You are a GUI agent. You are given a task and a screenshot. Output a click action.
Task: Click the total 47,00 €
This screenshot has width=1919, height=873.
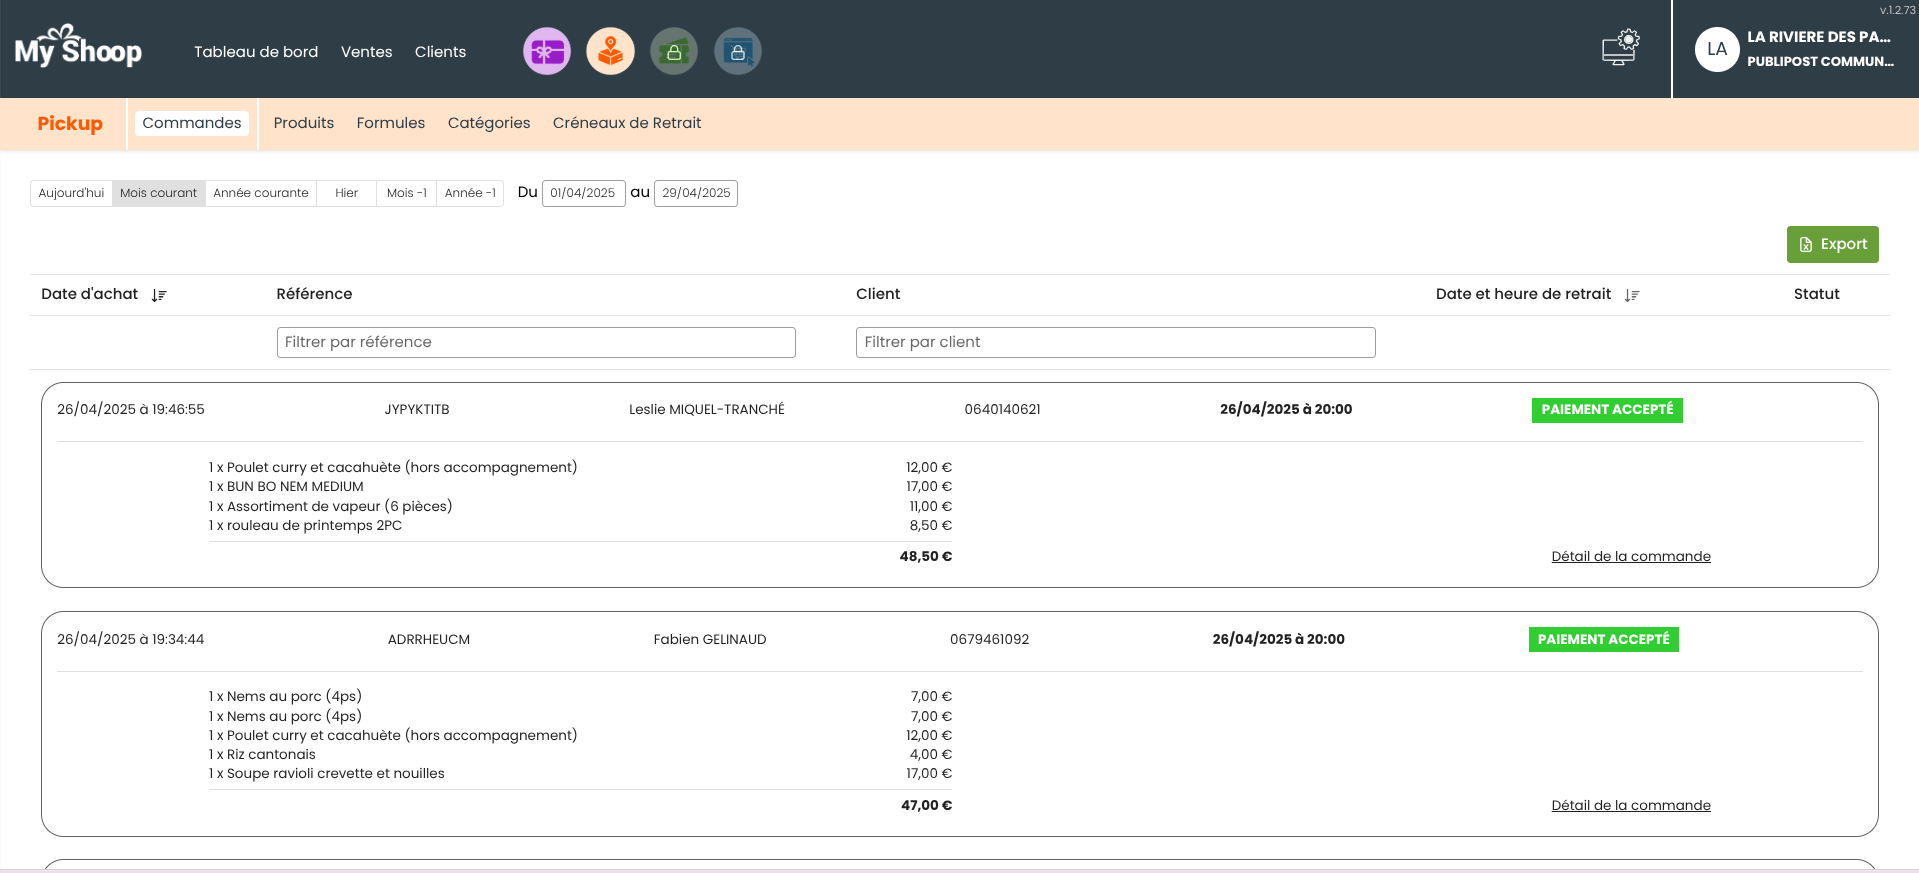click(927, 805)
